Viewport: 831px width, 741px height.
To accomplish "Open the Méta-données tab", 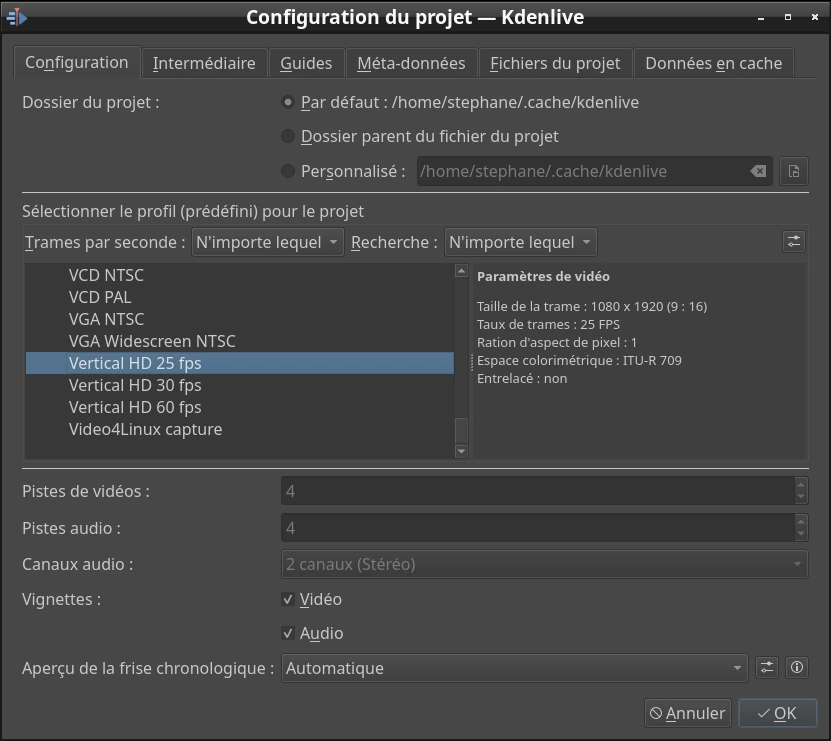I will click(411, 63).
